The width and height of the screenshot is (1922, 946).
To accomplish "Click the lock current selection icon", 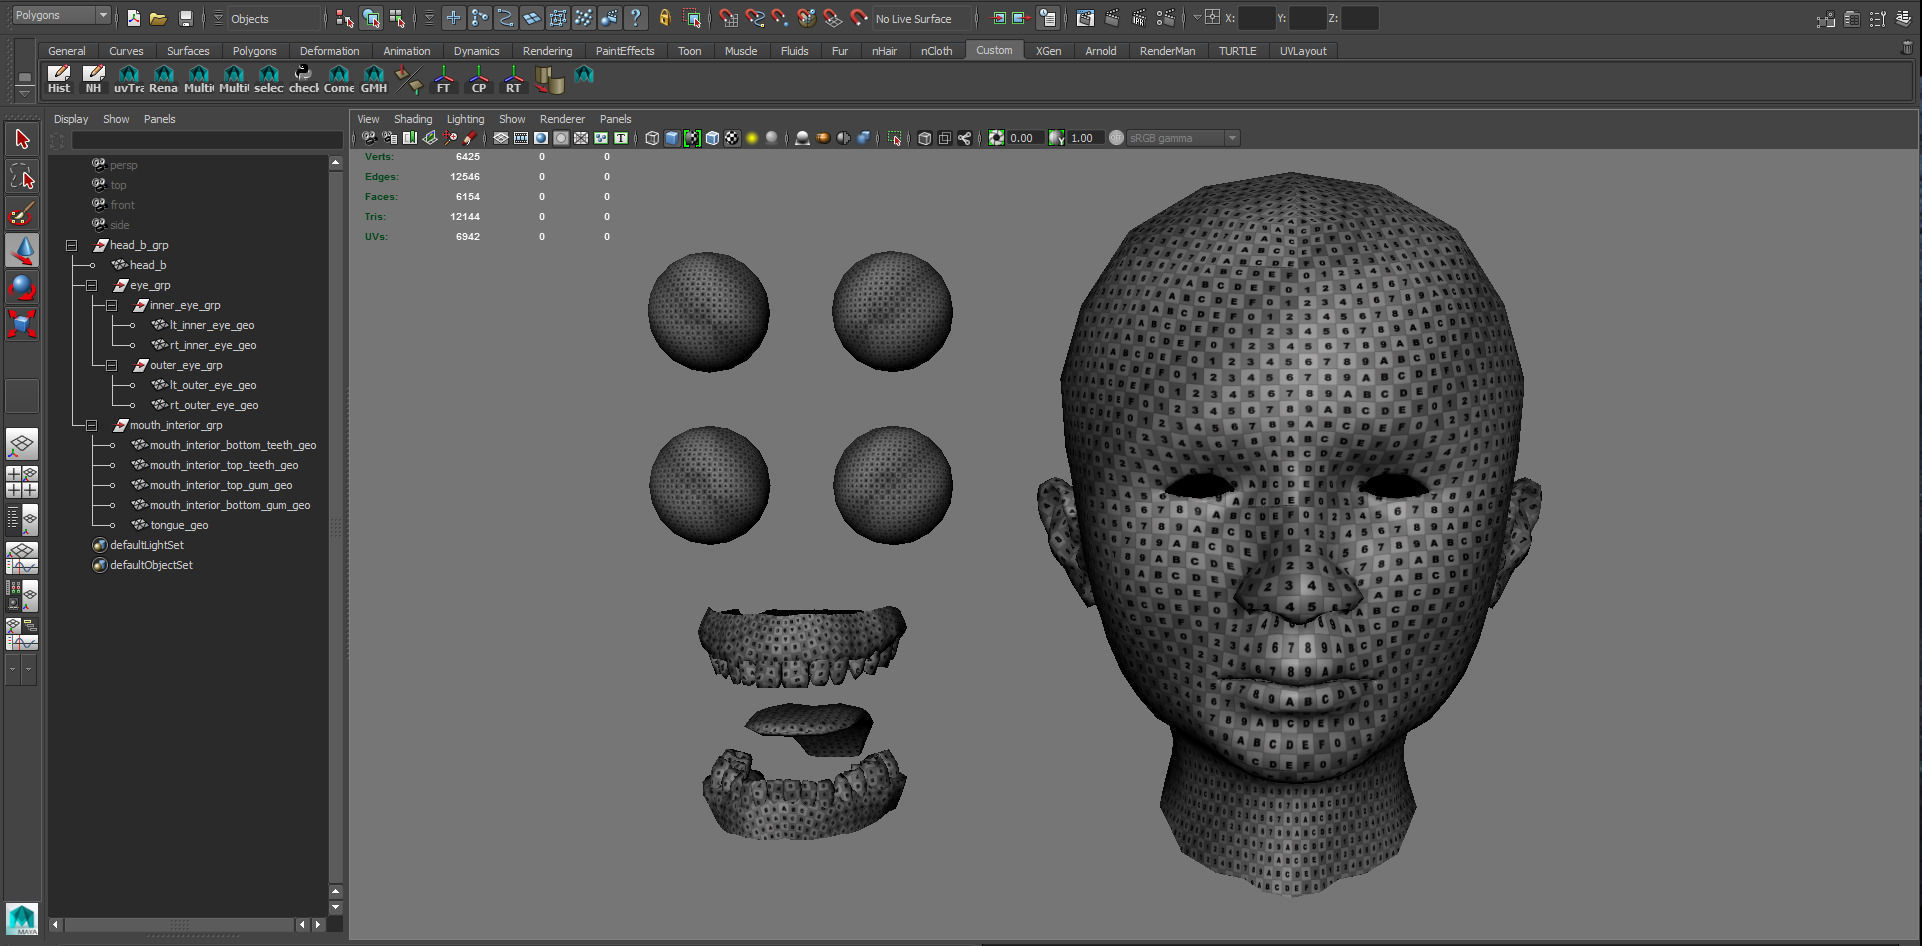I will coord(665,18).
